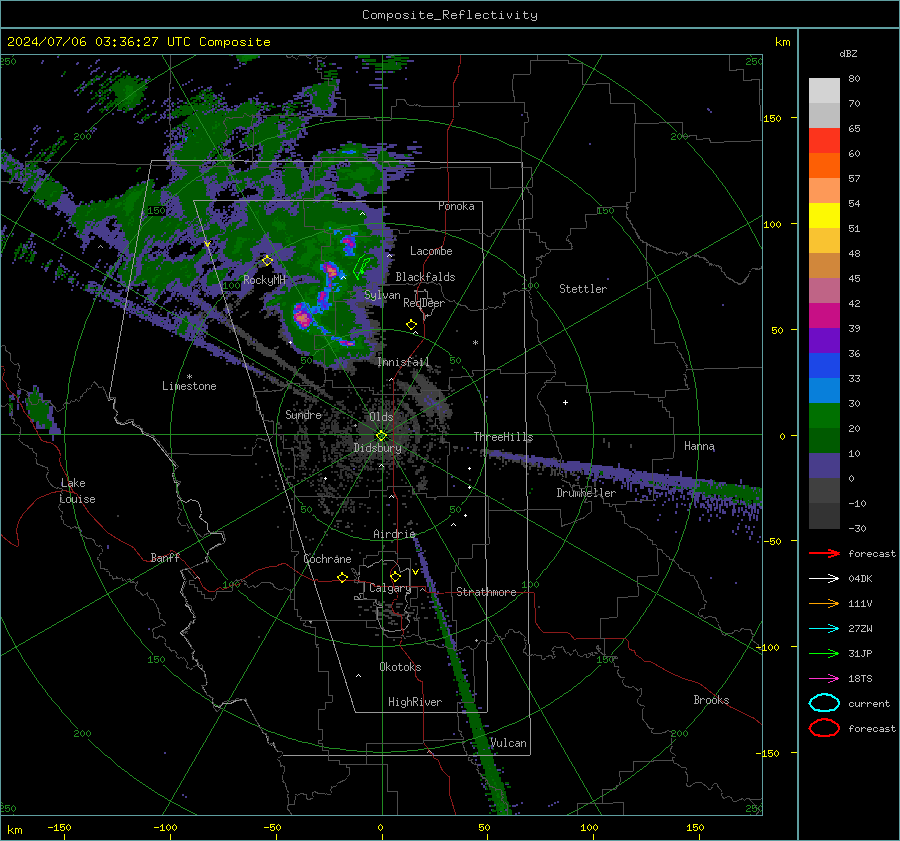900x841 pixels.
Task: Select the Airdrie city label
Action: [394, 534]
